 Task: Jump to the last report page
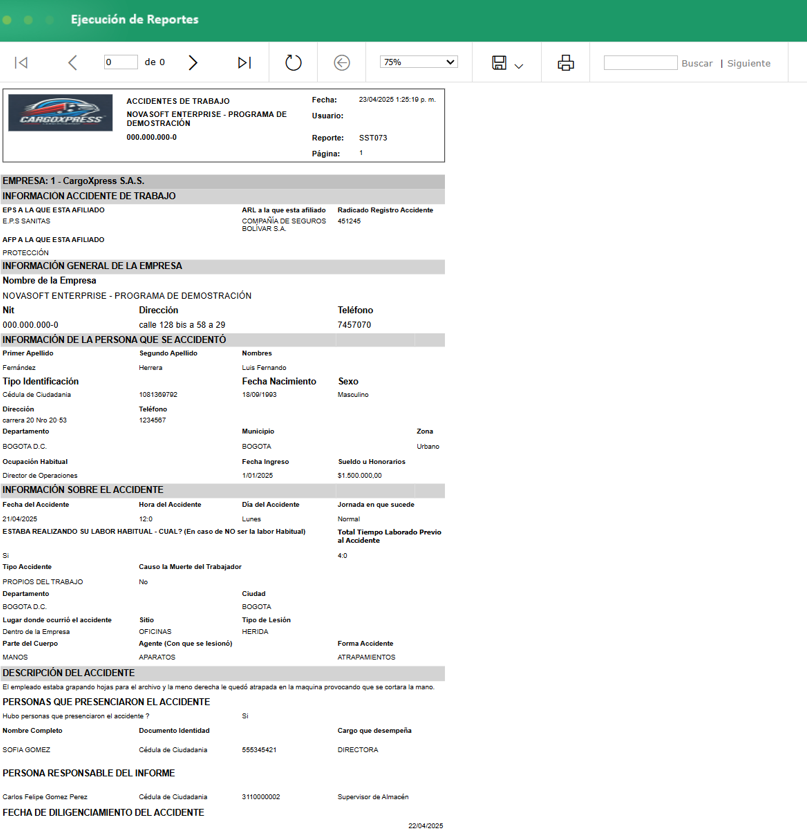(x=244, y=63)
